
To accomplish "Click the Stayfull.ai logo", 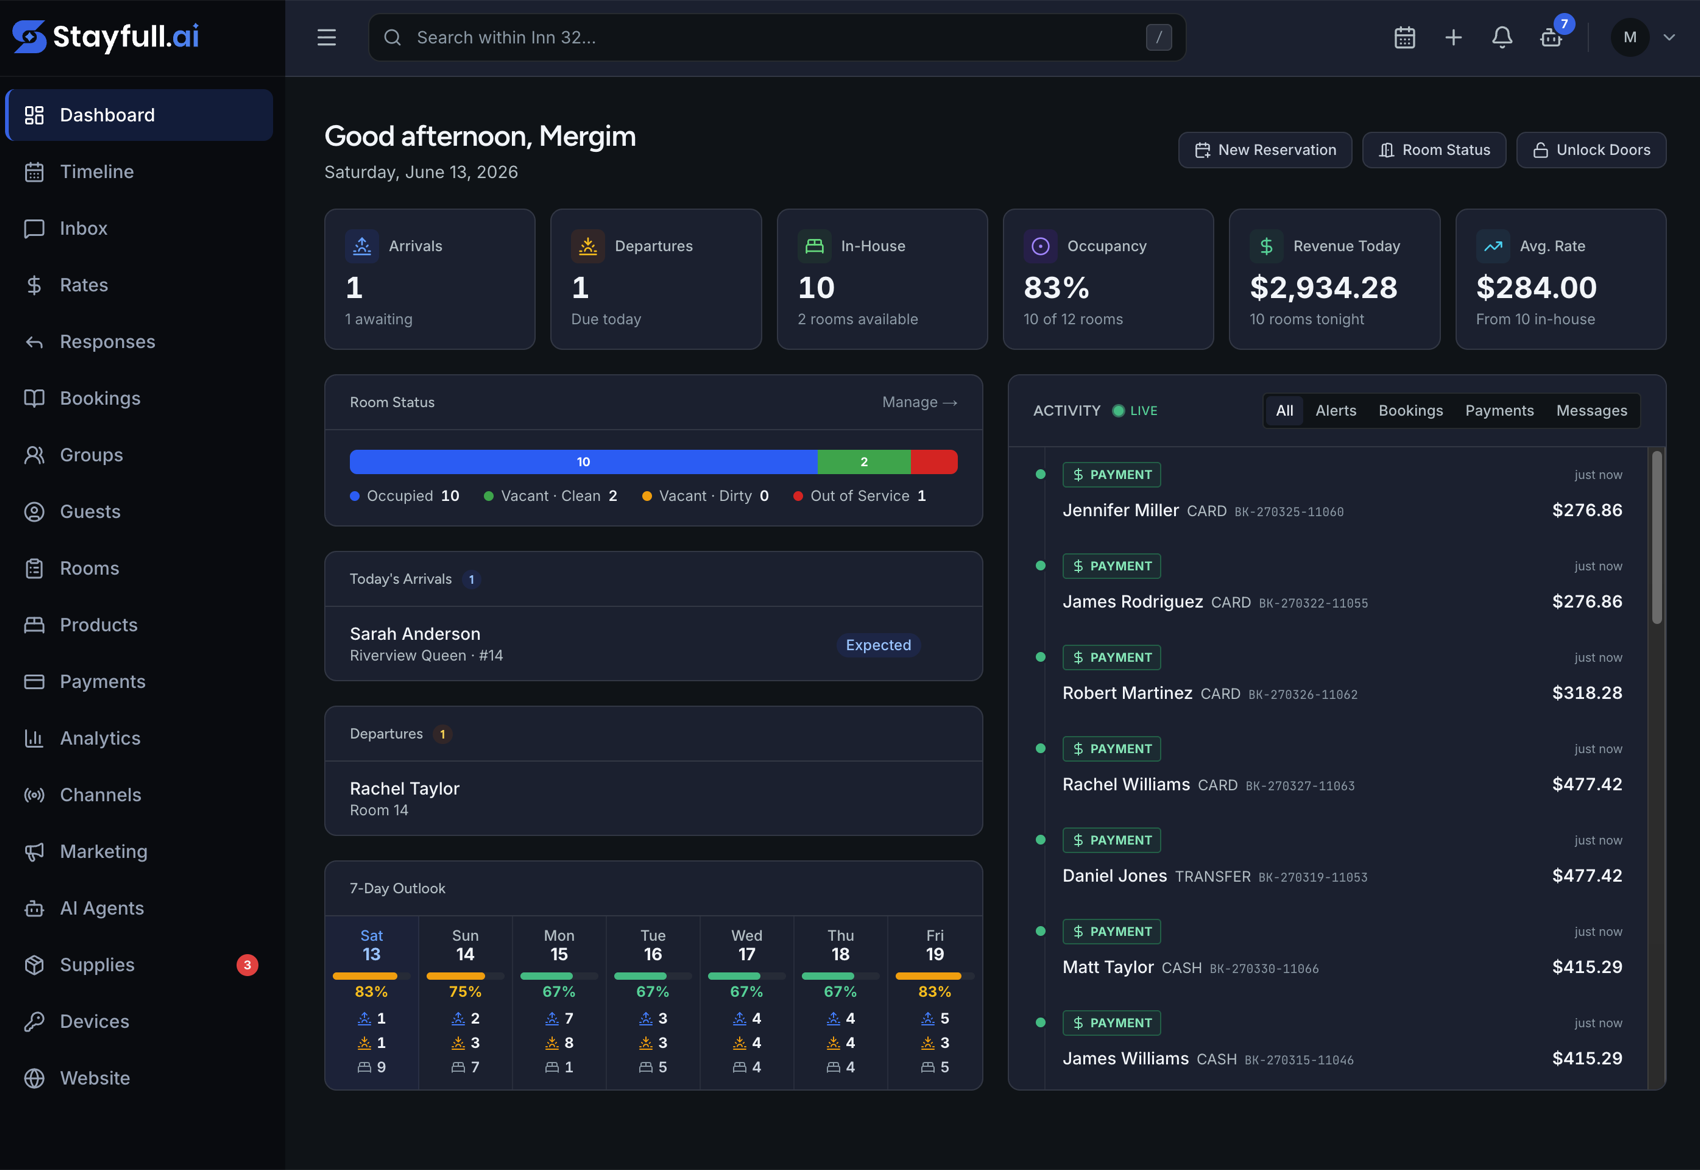I will tap(105, 37).
